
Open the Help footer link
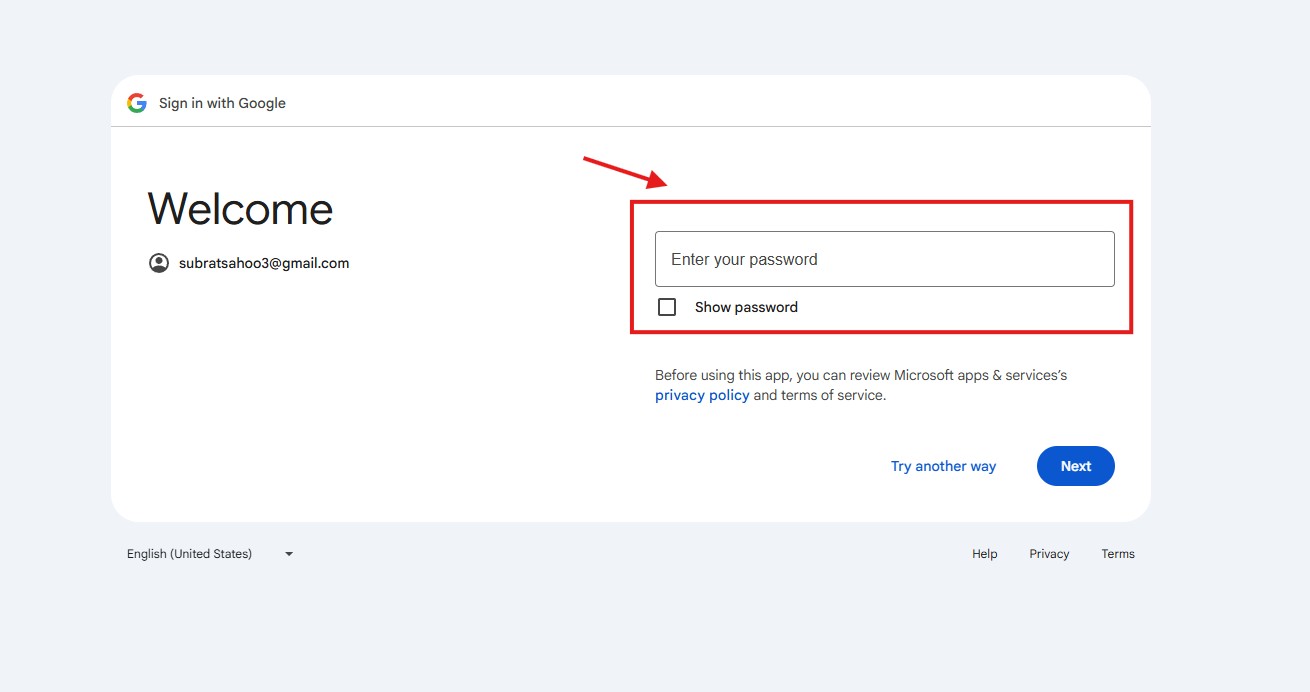(984, 554)
